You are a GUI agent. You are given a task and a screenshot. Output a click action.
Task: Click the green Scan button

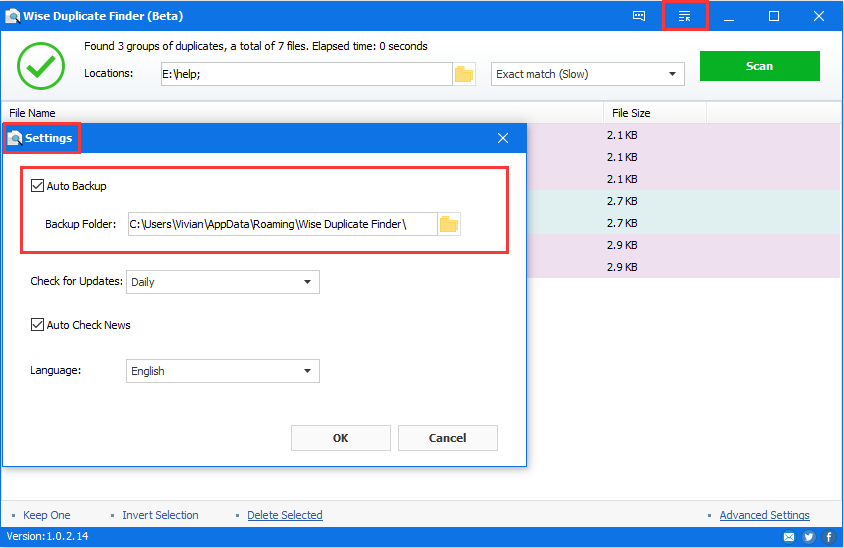(759, 66)
